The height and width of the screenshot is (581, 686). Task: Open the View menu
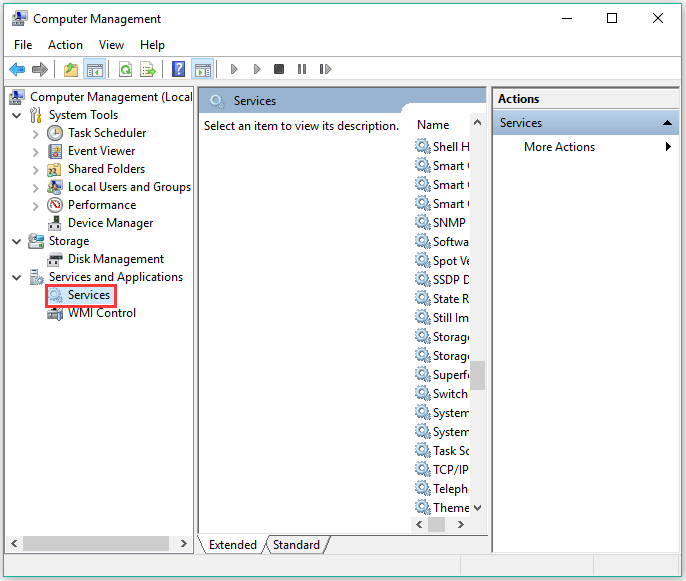click(111, 45)
